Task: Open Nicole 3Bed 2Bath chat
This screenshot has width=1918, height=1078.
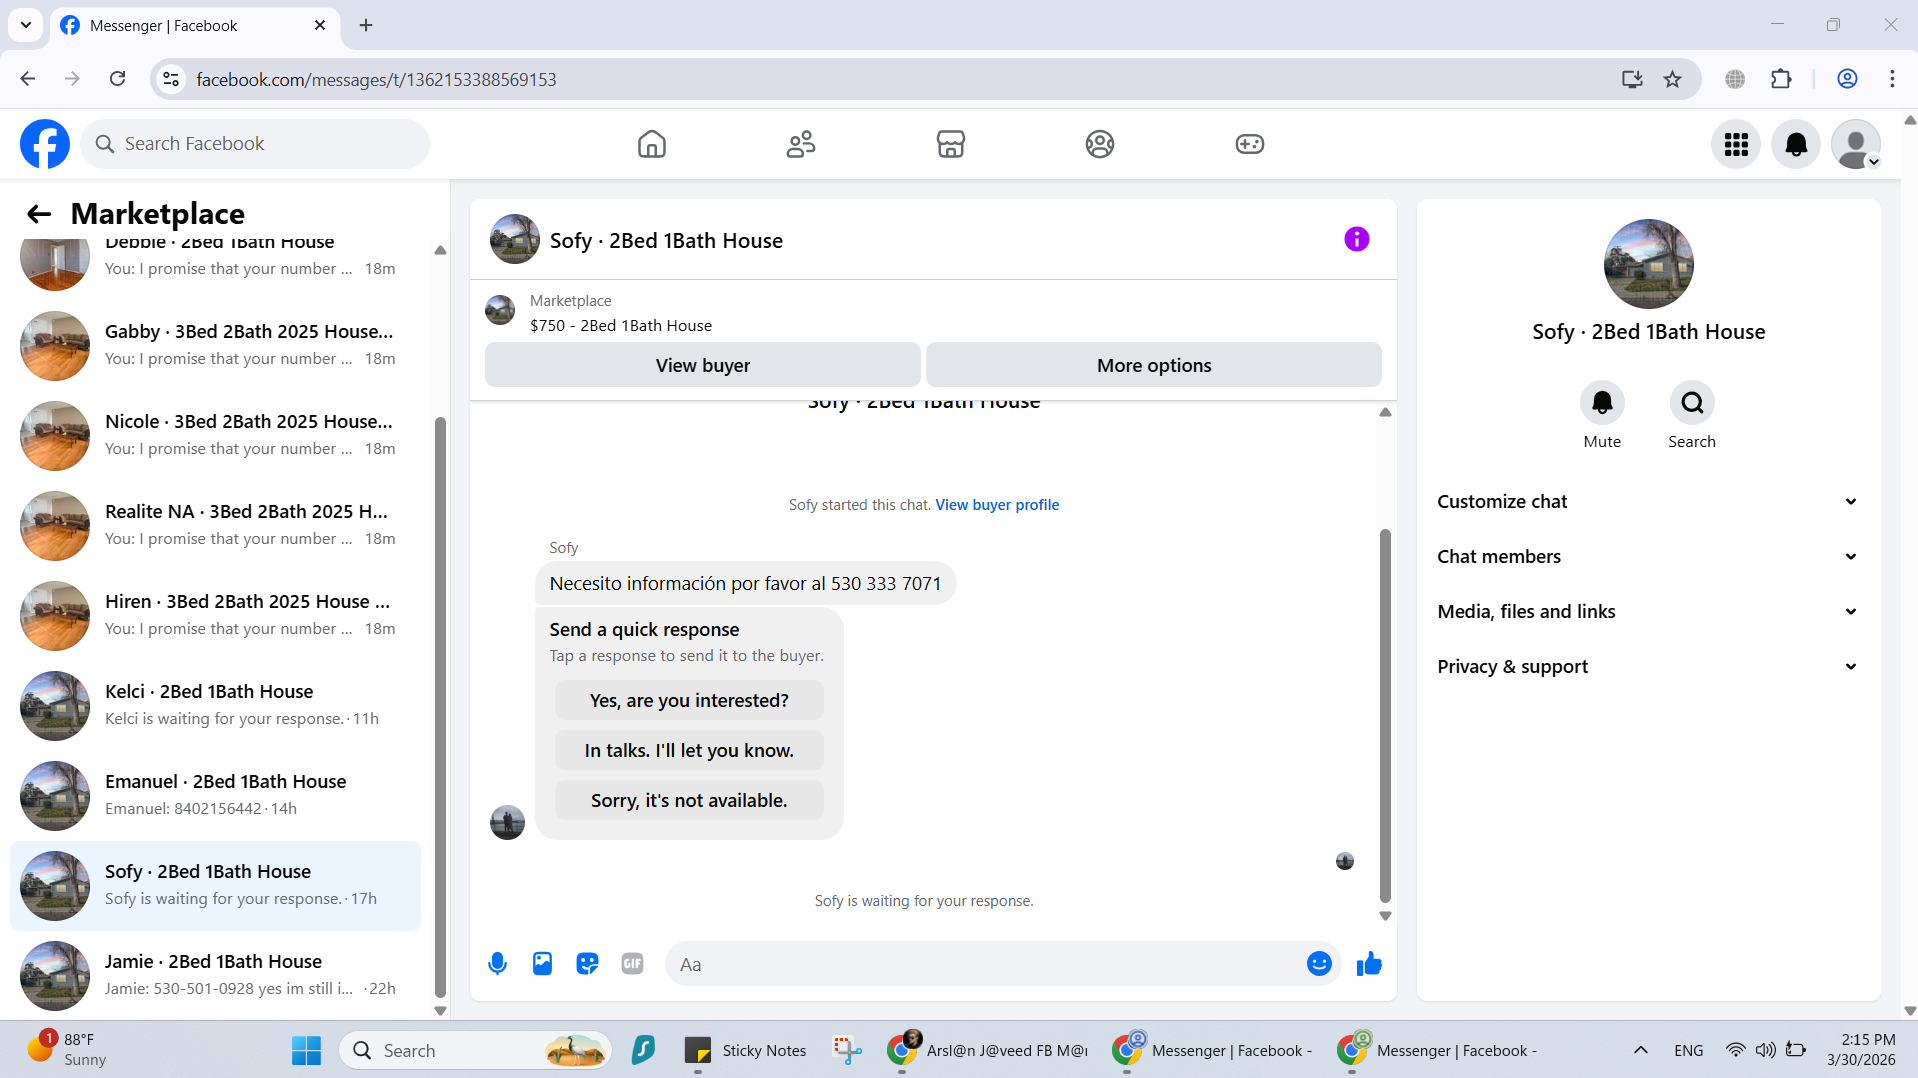Action: tap(215, 435)
